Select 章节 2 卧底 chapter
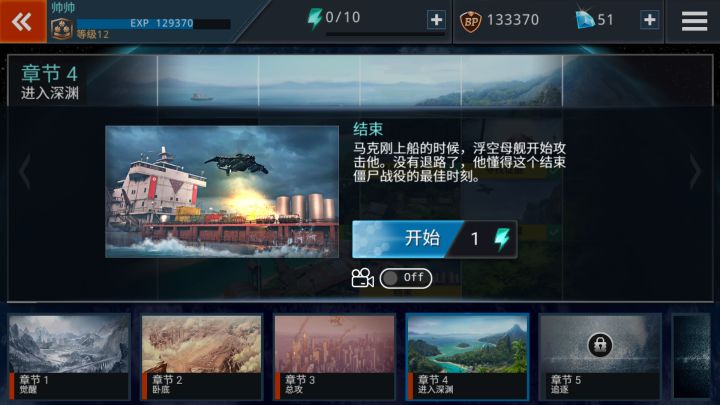Image resolution: width=720 pixels, height=405 pixels. [202, 357]
